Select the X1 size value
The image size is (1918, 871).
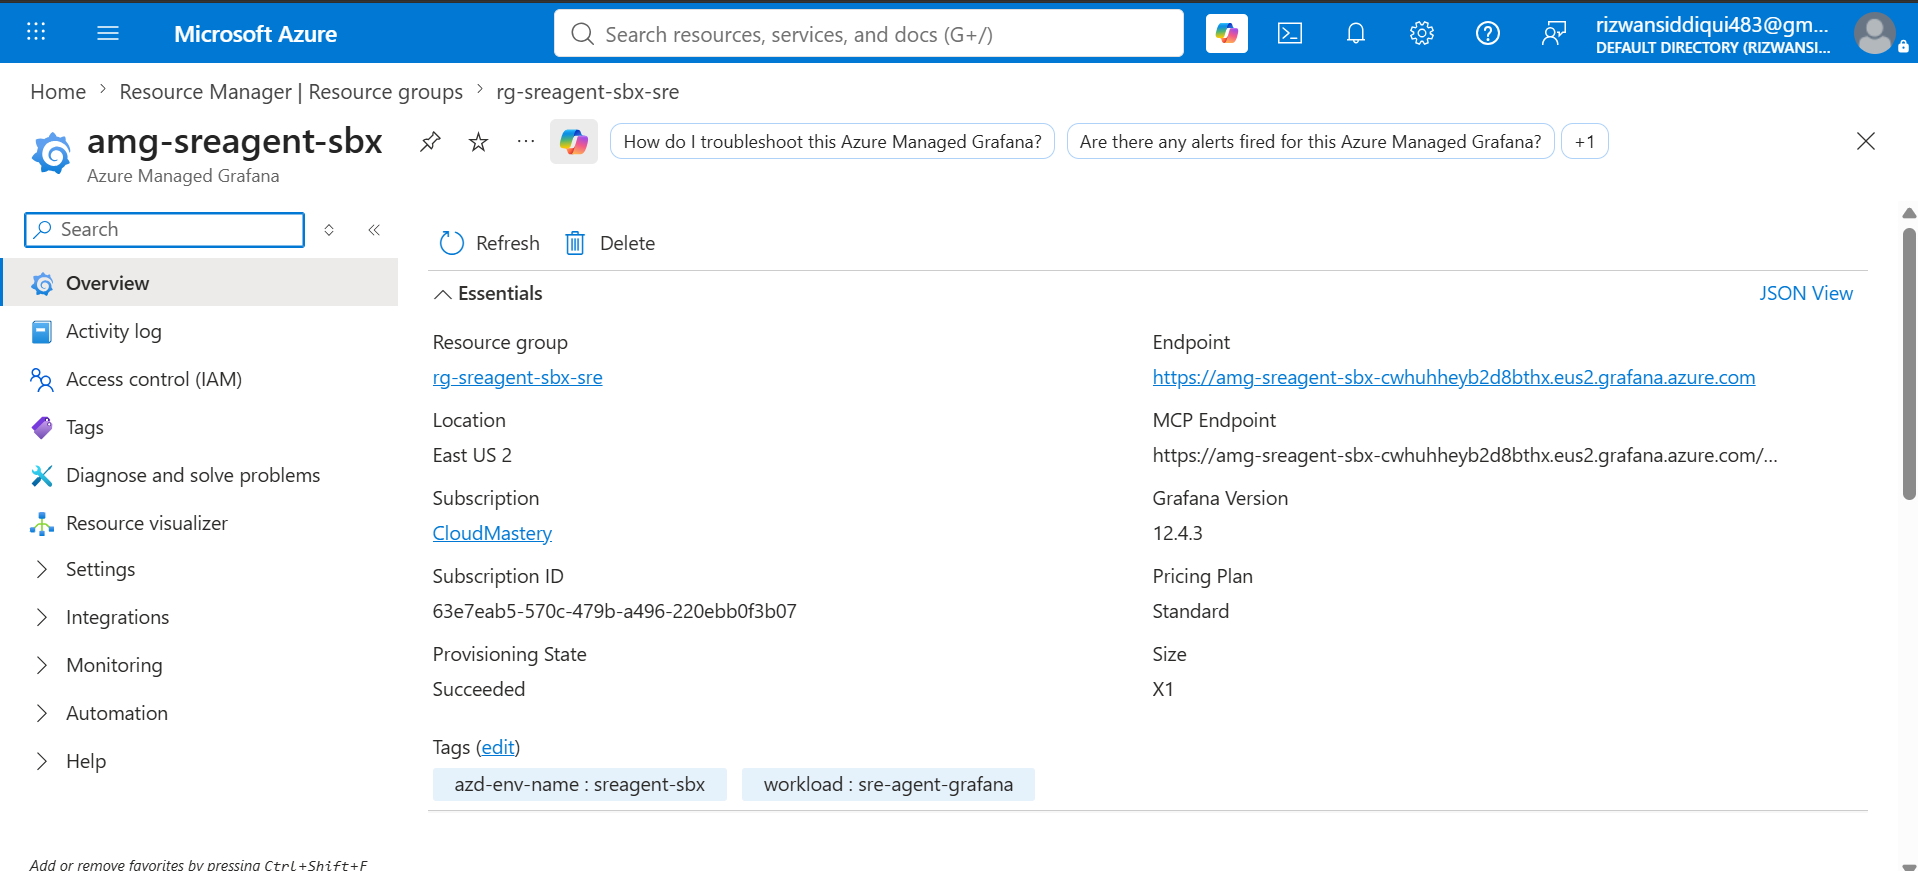1163,689
